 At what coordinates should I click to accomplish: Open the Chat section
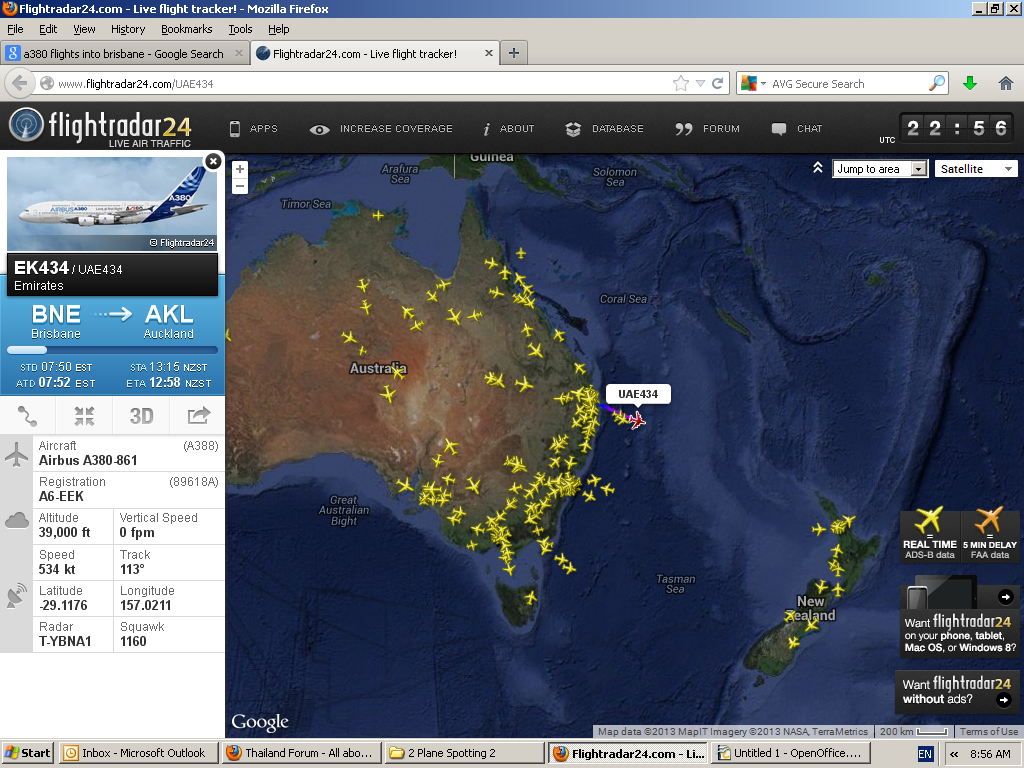(x=797, y=129)
